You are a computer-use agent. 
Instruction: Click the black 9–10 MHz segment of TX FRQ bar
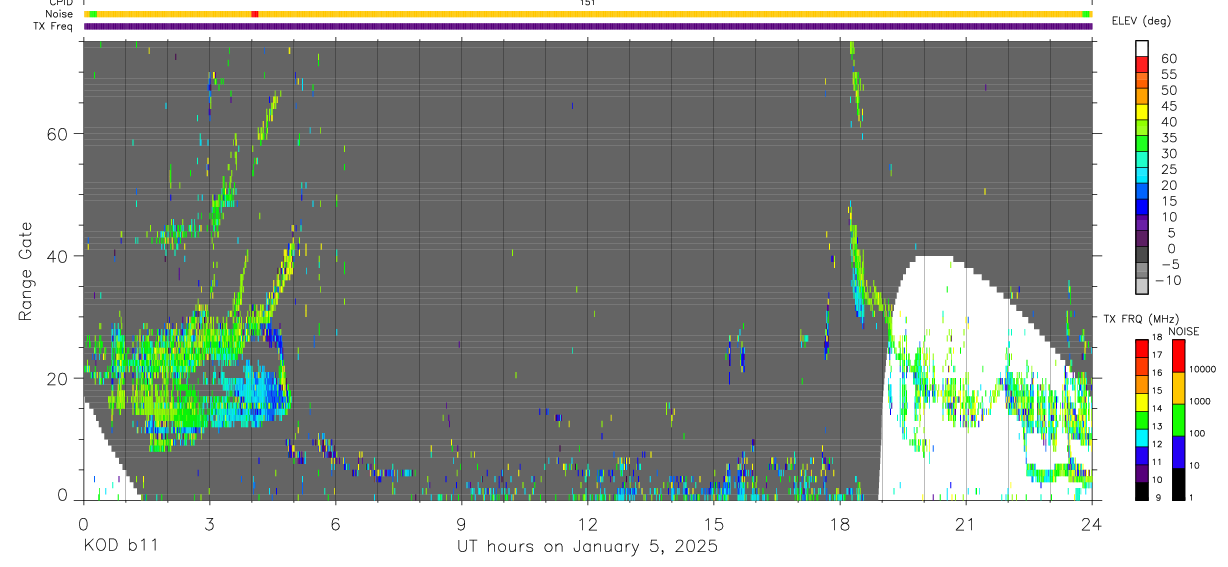coord(1142,490)
